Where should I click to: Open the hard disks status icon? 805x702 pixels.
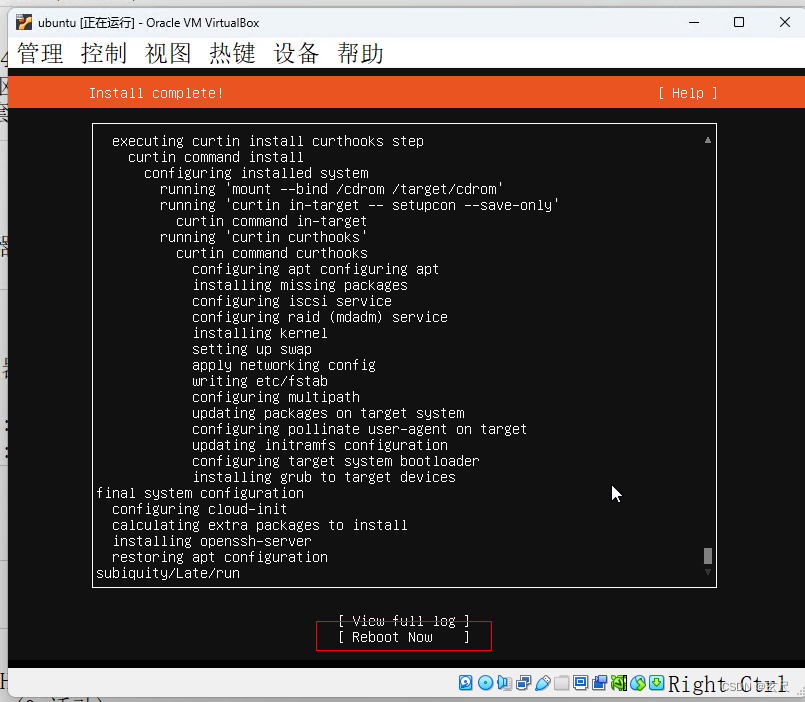coord(465,682)
